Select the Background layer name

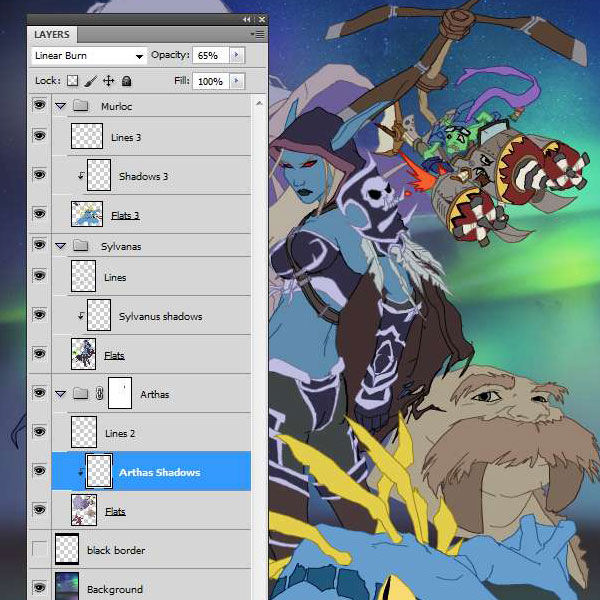[115, 590]
